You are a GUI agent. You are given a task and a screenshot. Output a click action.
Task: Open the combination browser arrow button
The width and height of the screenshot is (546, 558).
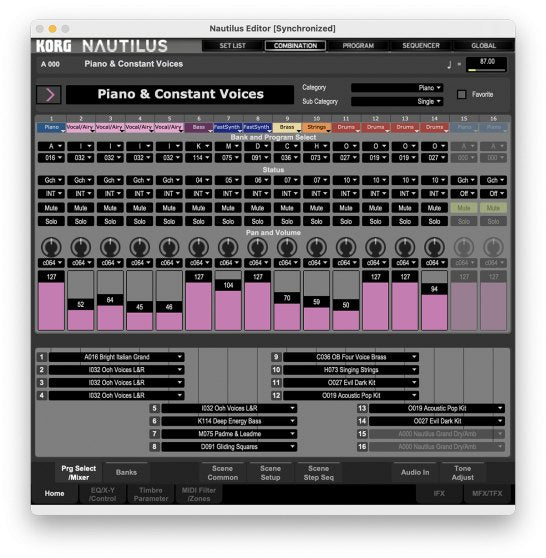point(49,95)
